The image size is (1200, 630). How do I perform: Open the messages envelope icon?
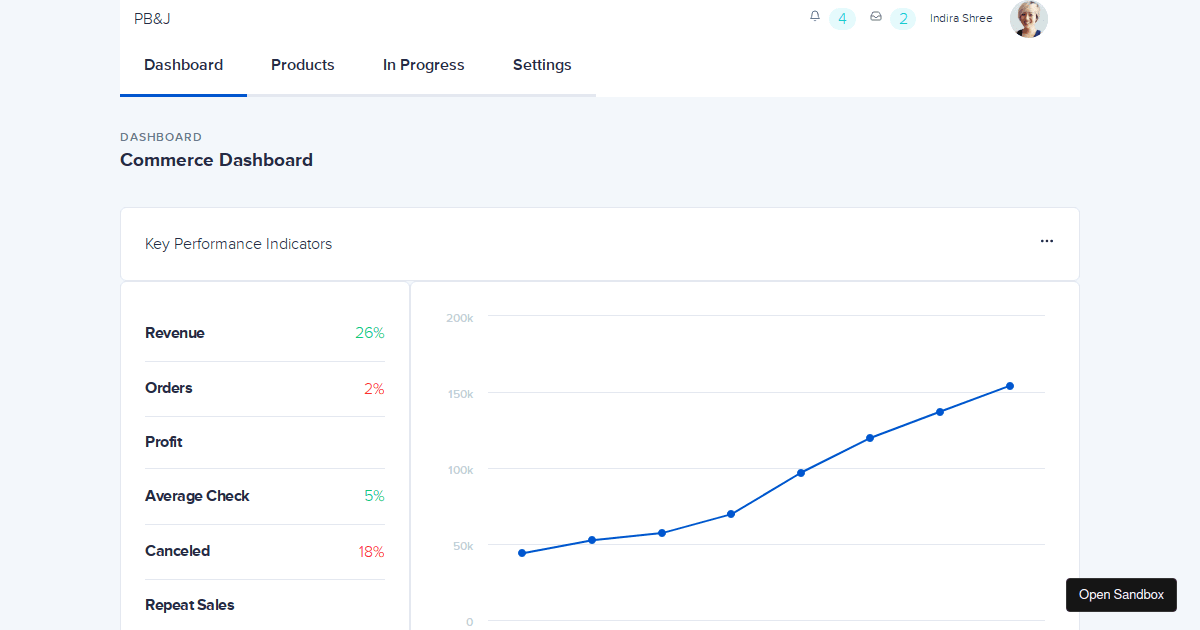[874, 17]
